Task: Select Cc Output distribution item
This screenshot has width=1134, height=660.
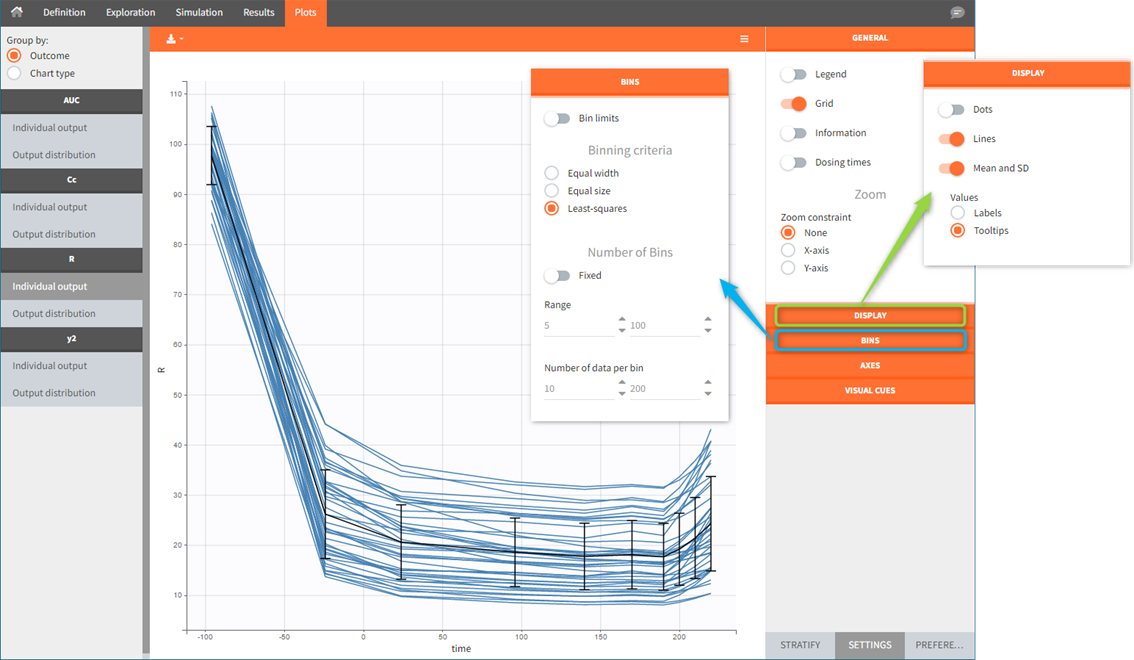Action: [54, 234]
